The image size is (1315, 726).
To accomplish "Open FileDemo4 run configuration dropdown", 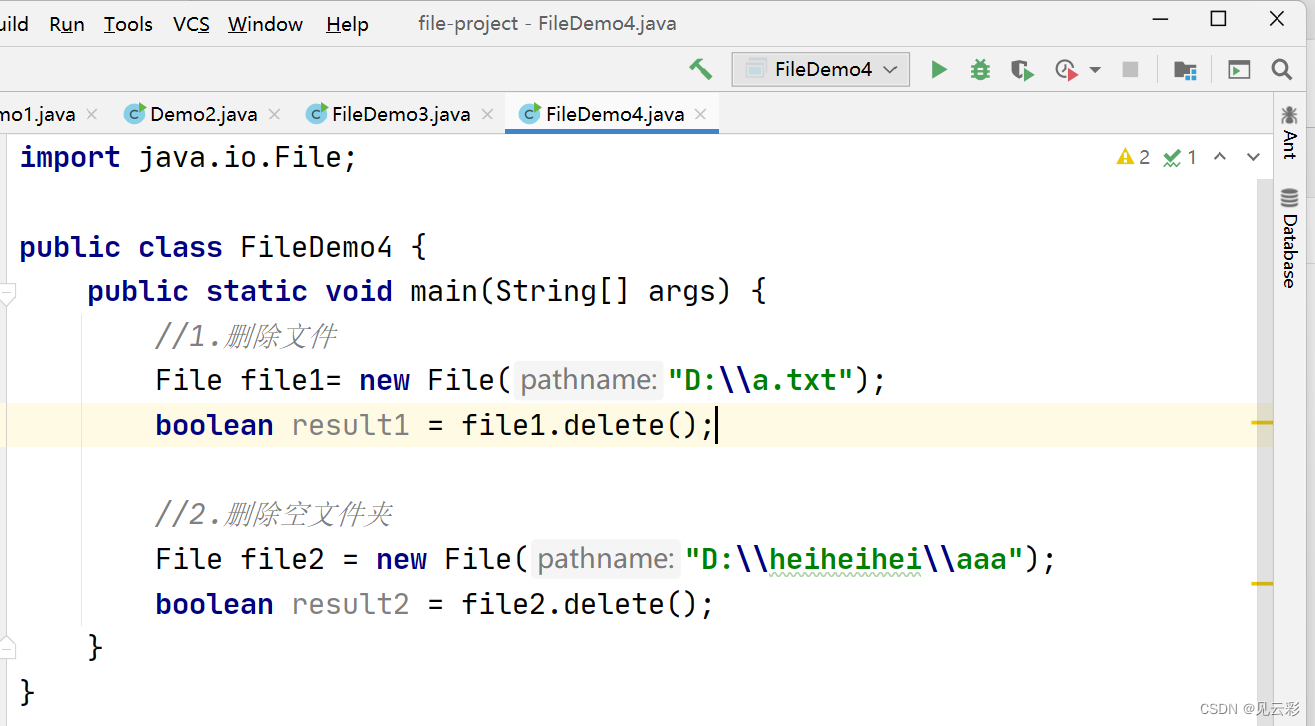I will tap(821, 69).
